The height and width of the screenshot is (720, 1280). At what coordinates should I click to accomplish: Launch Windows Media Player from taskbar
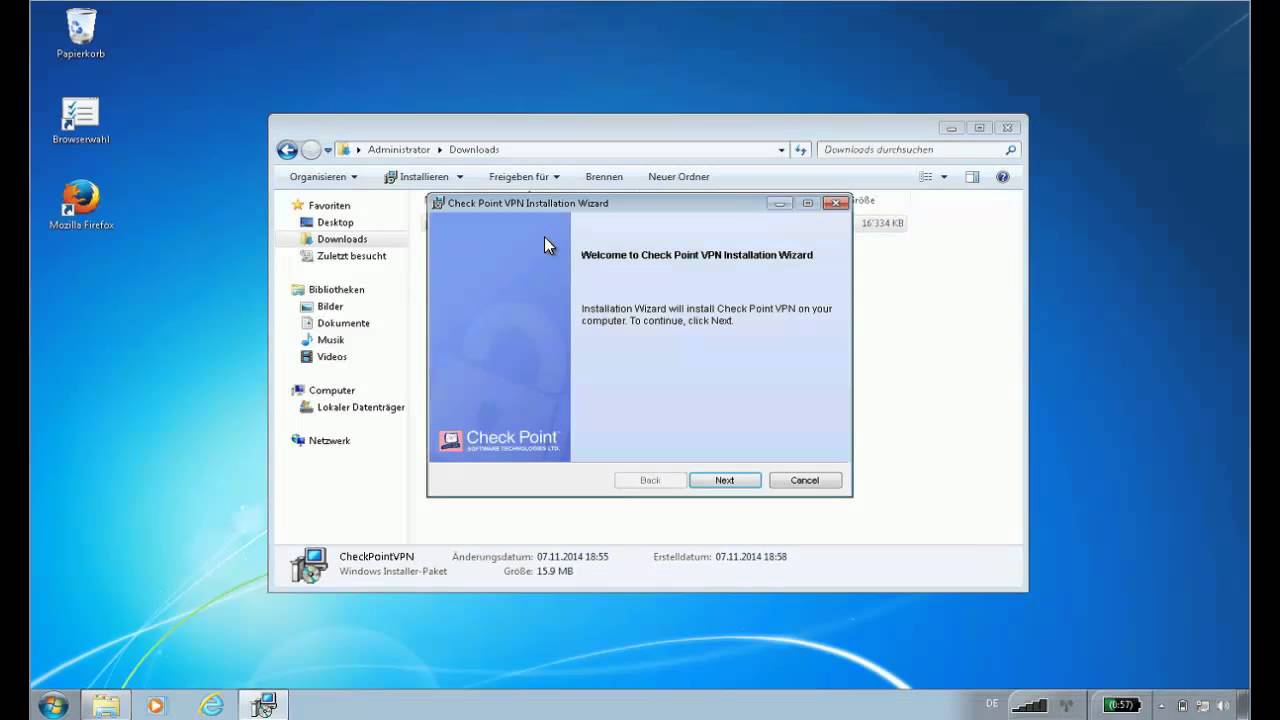point(156,705)
